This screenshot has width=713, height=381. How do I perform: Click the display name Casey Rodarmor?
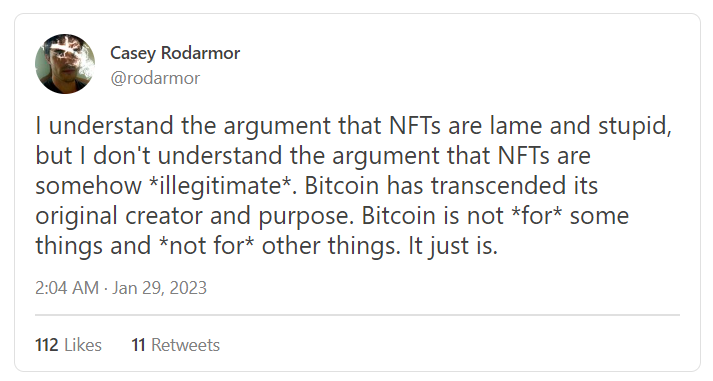click(x=175, y=53)
